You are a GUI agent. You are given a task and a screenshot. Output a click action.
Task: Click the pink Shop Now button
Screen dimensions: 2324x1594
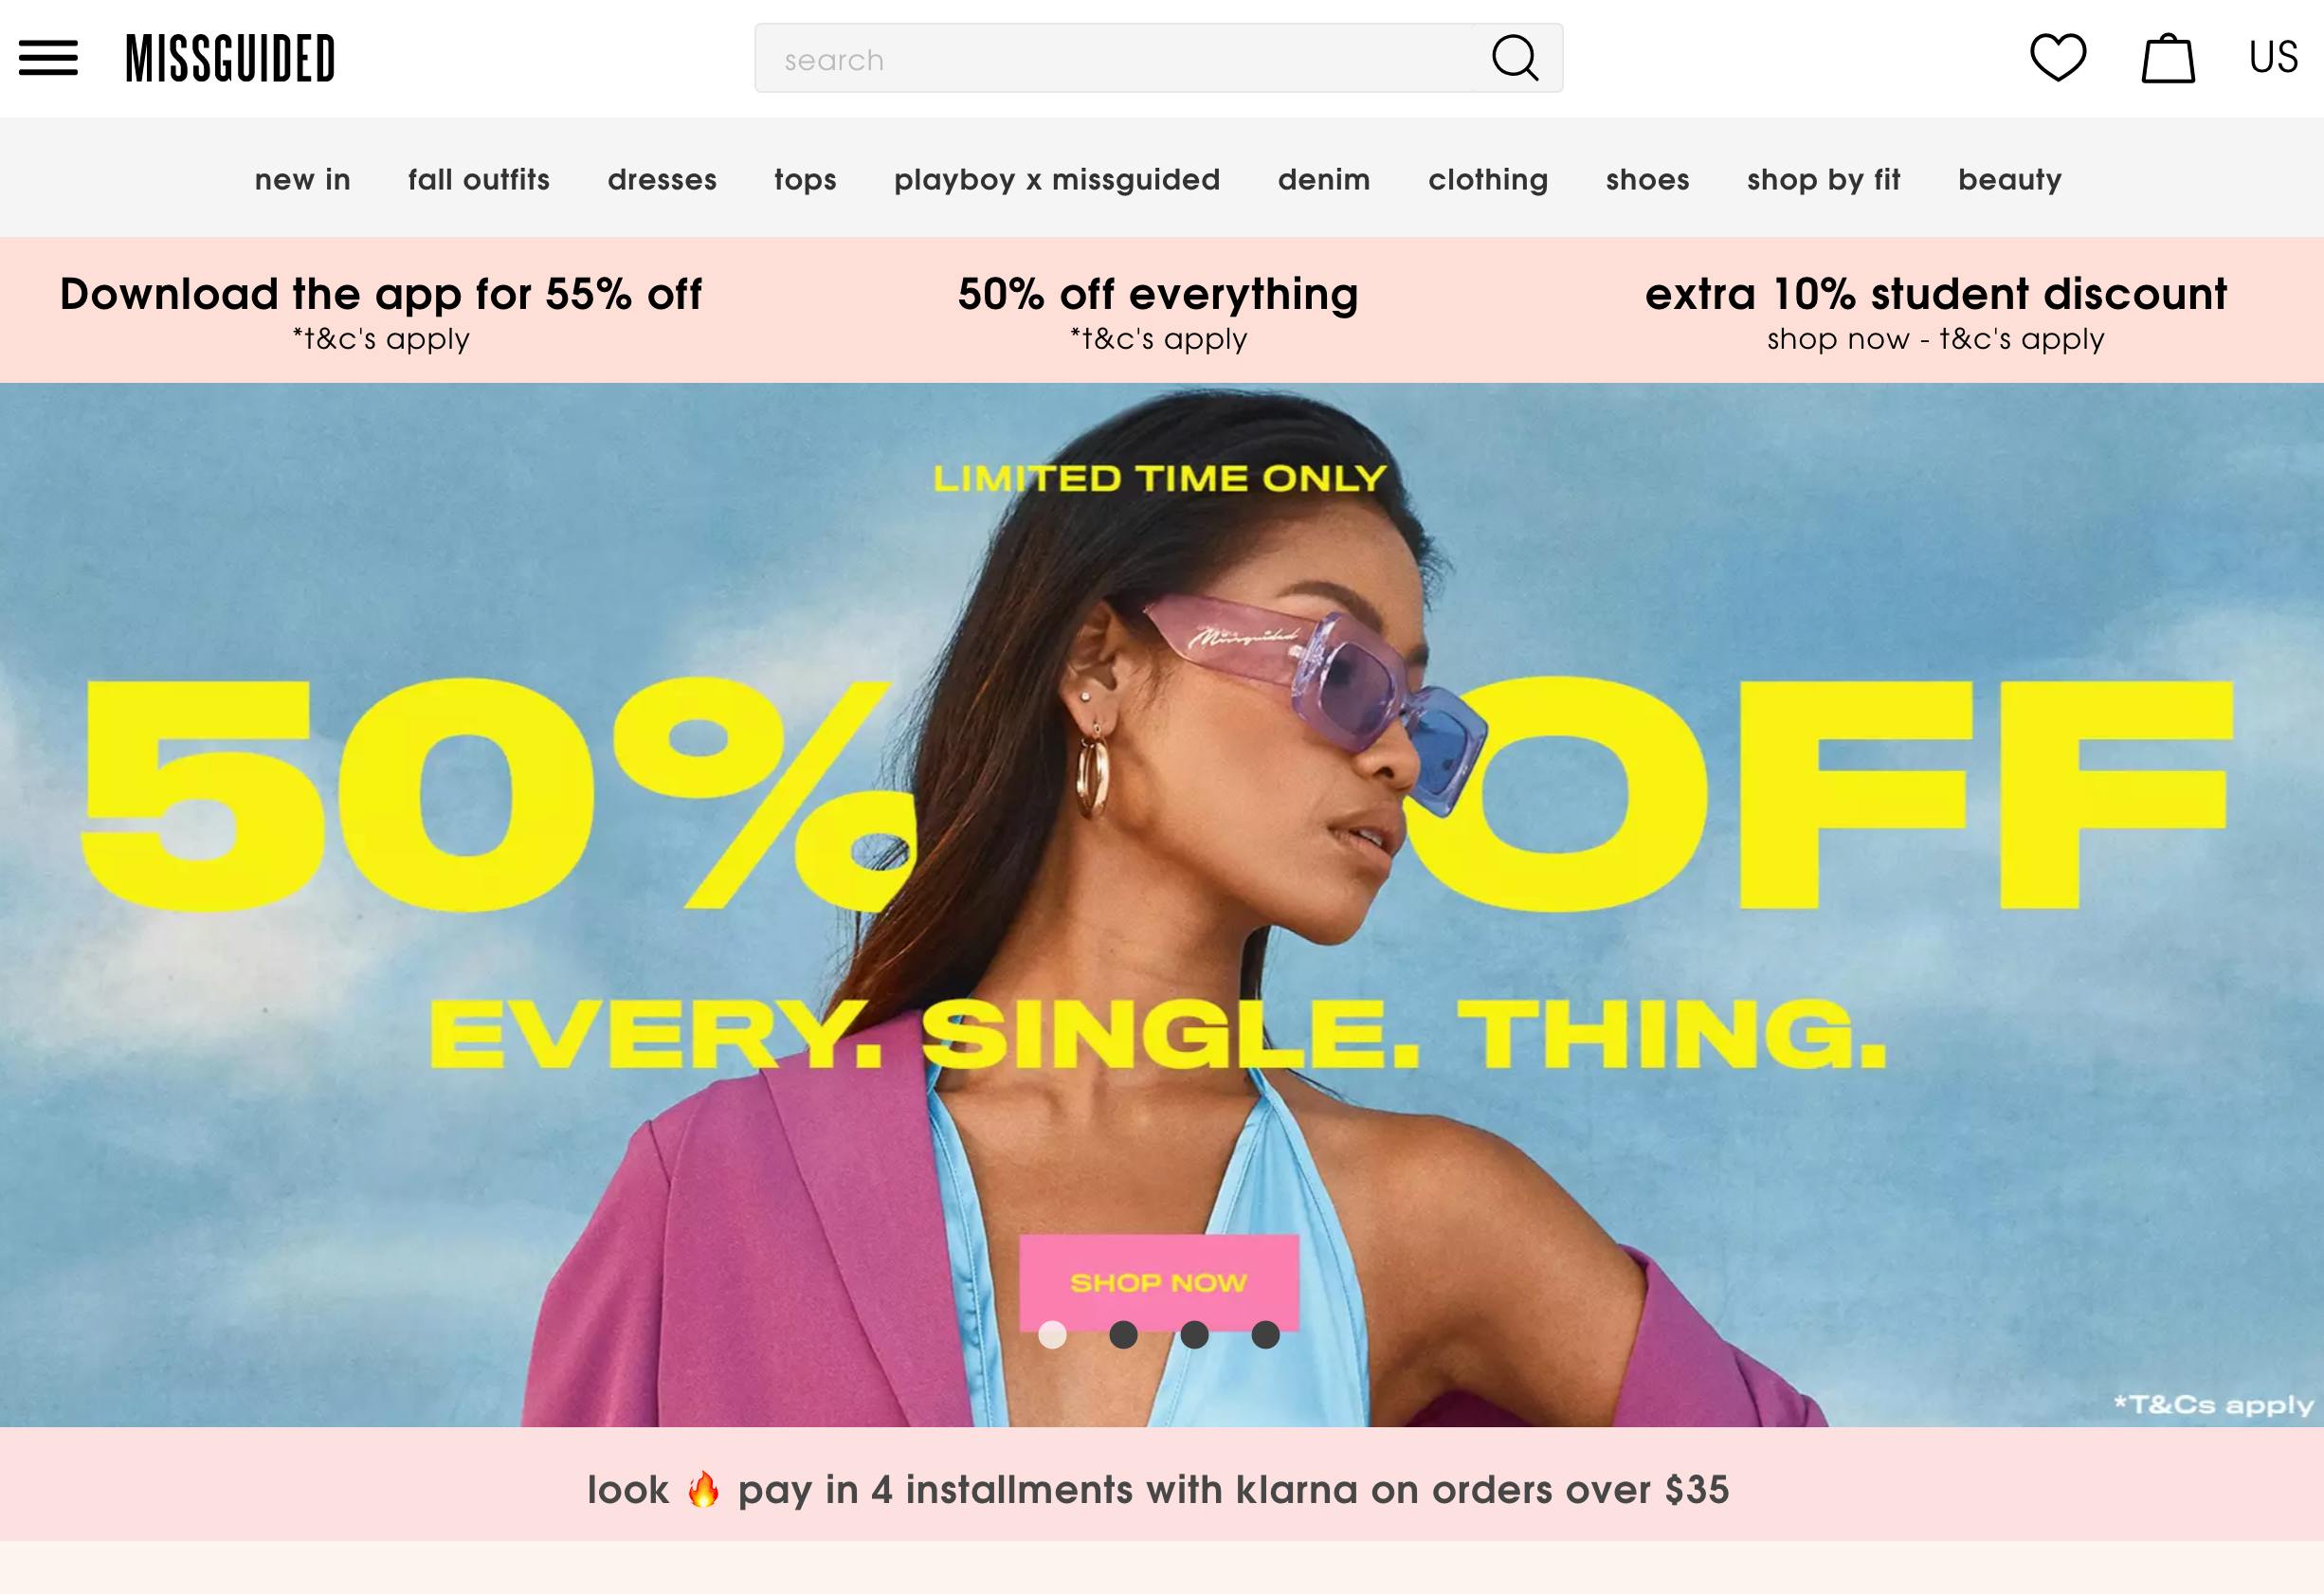point(1159,1282)
